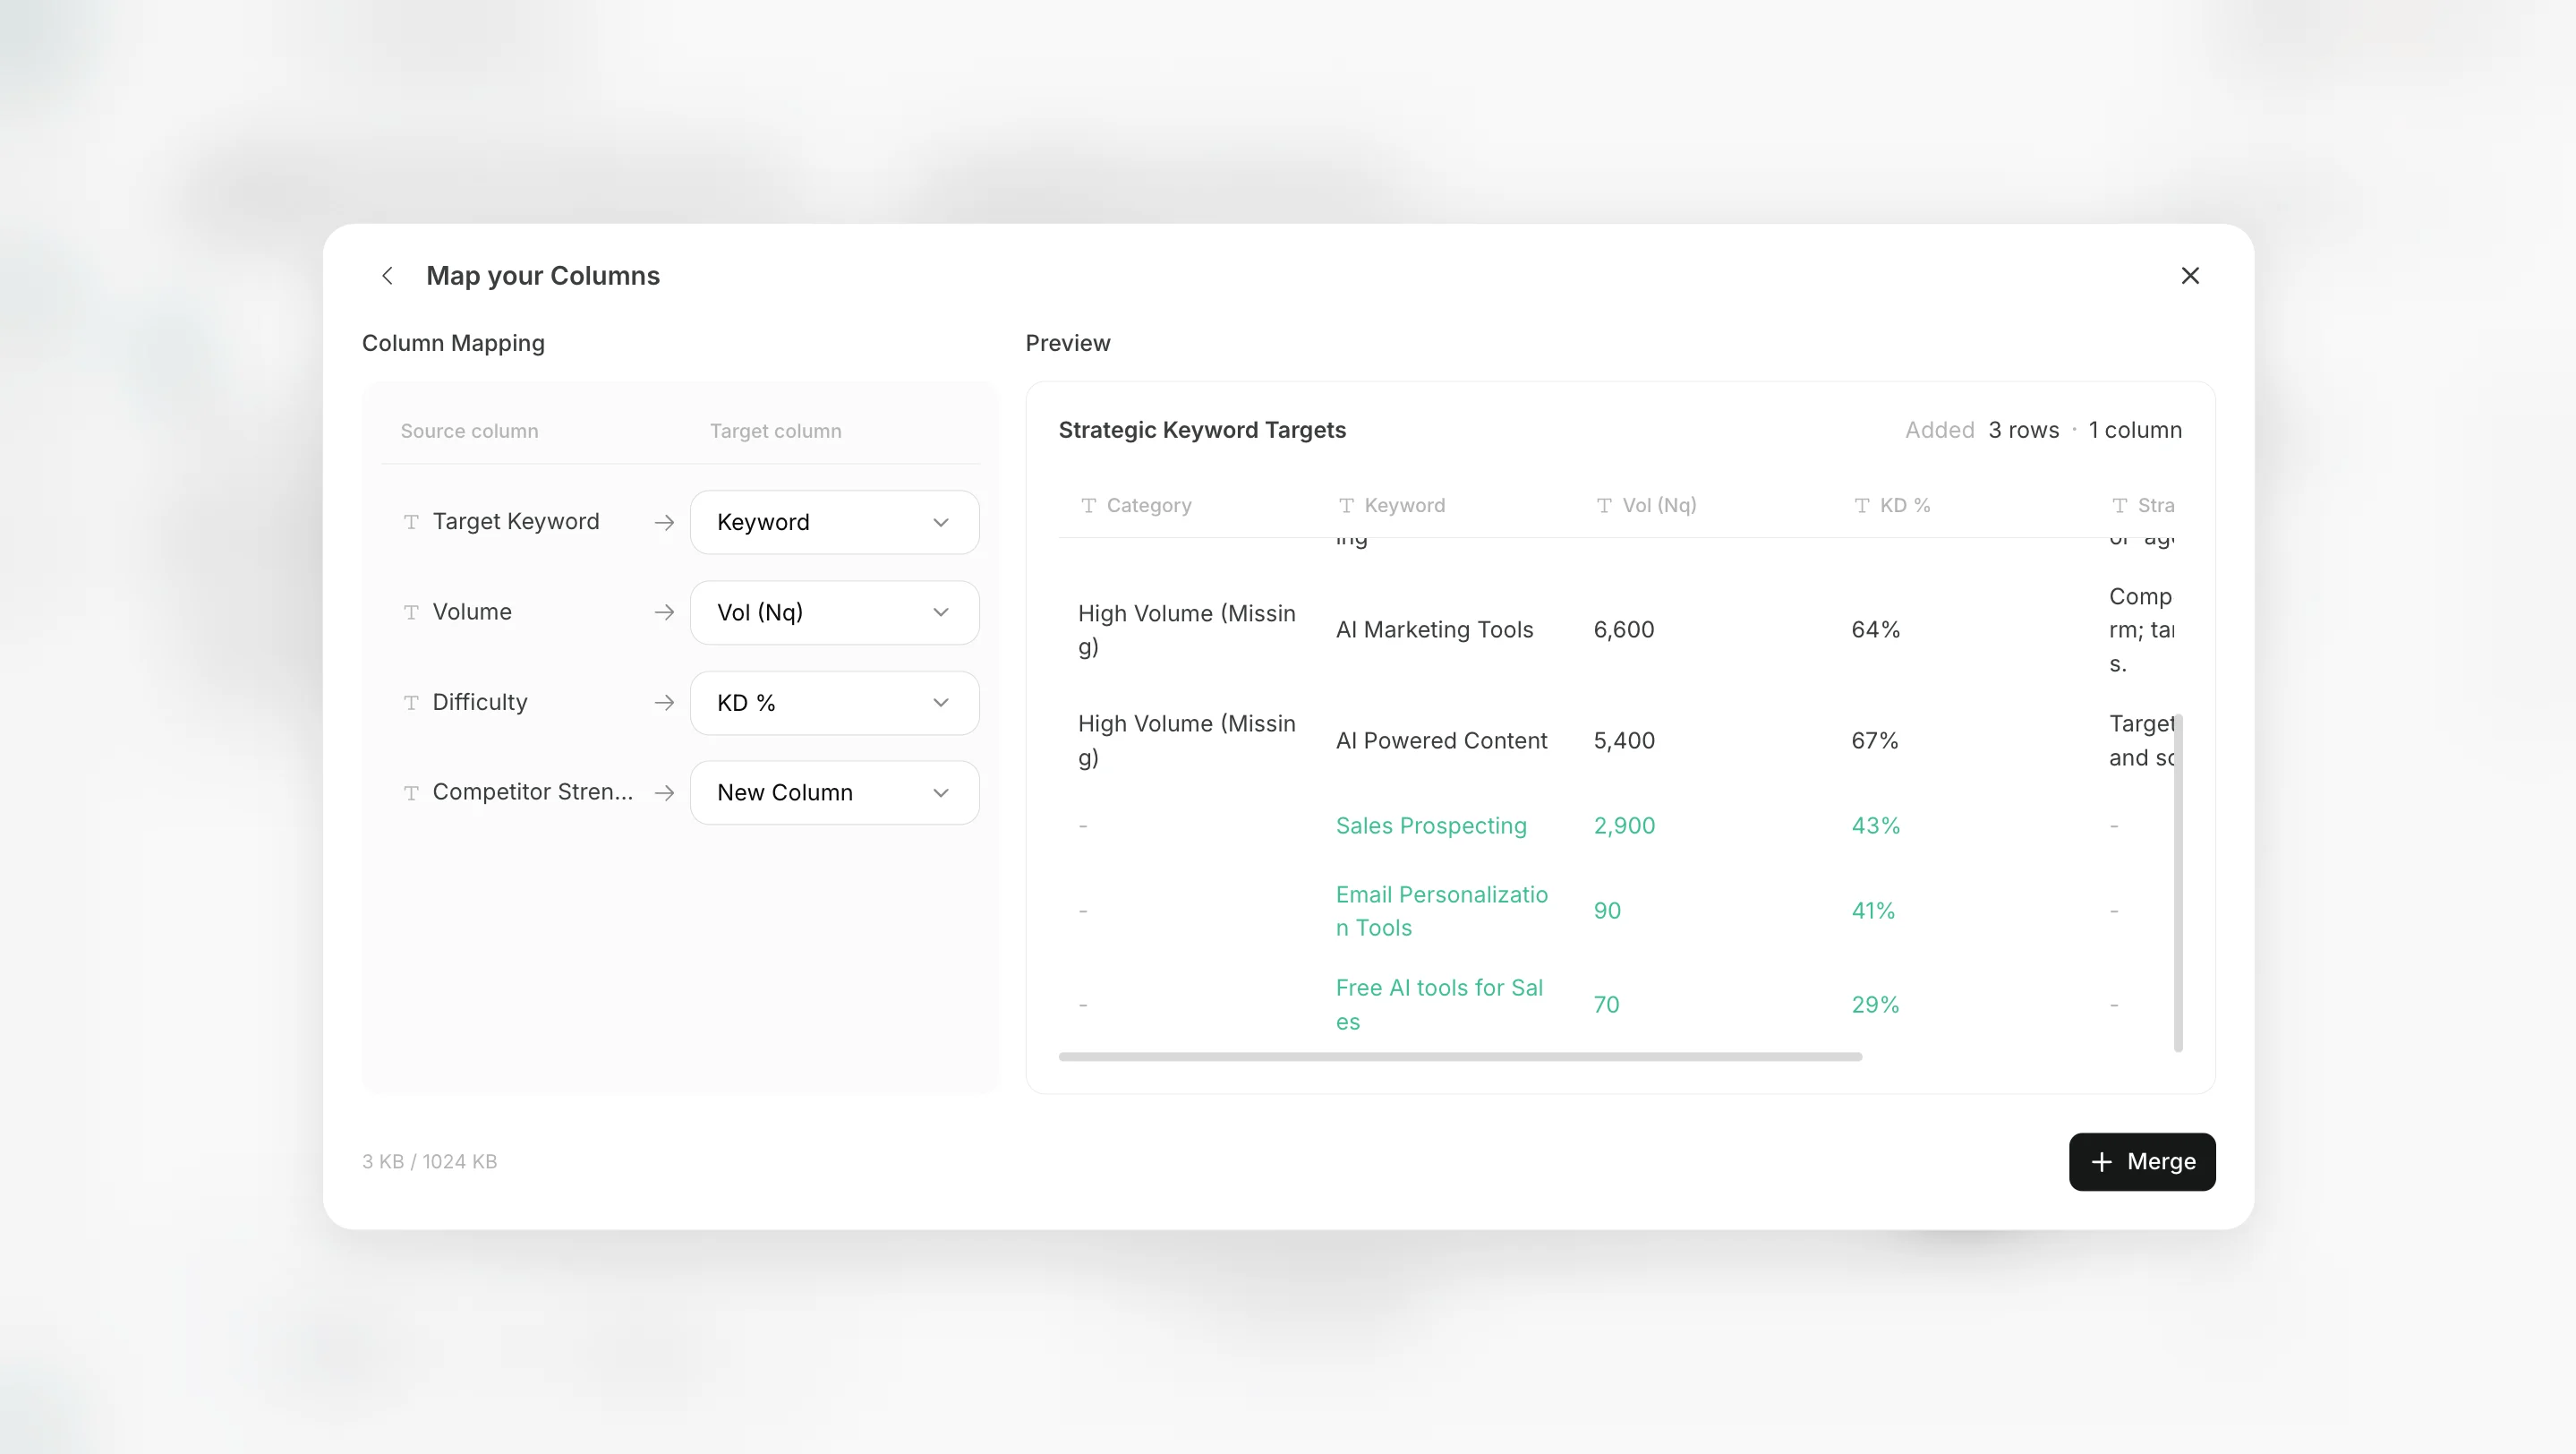Click the 1 column added indicator
Viewport: 2576px width, 1454px height.
[x=2134, y=430]
